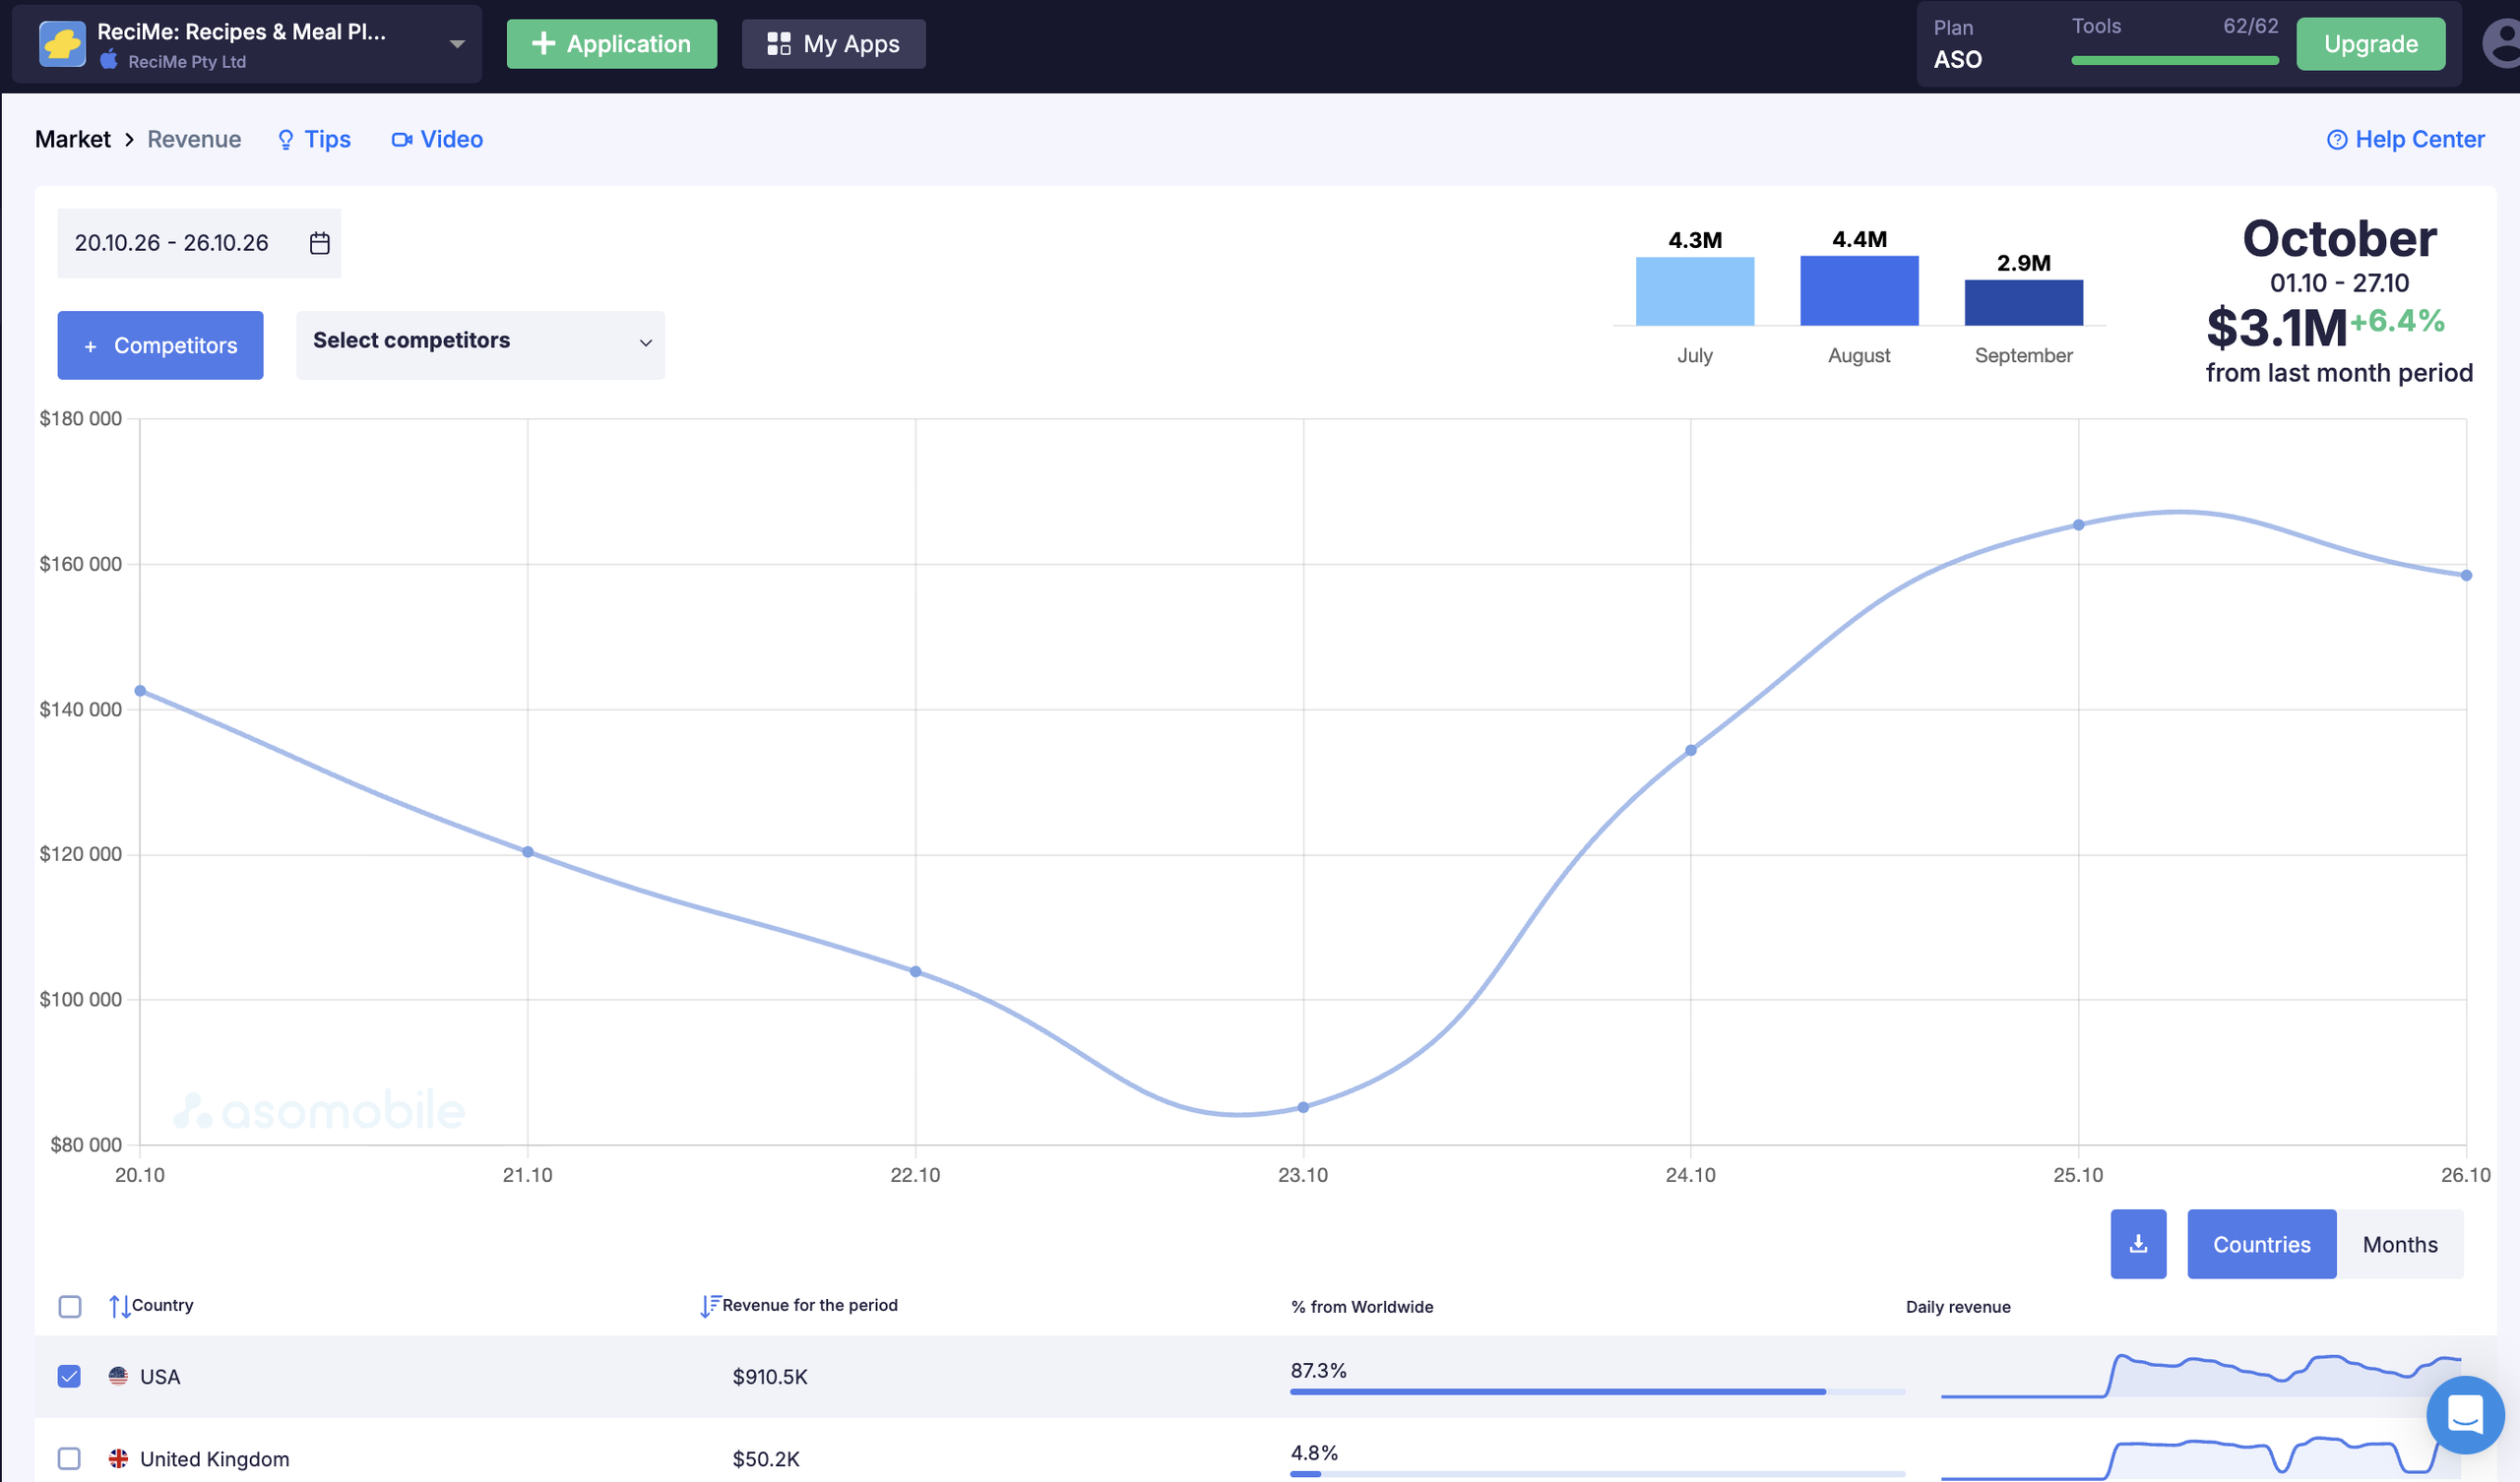Open the chat support bubble
Viewport: 2520px width, 1482px height.
tap(2465, 1414)
